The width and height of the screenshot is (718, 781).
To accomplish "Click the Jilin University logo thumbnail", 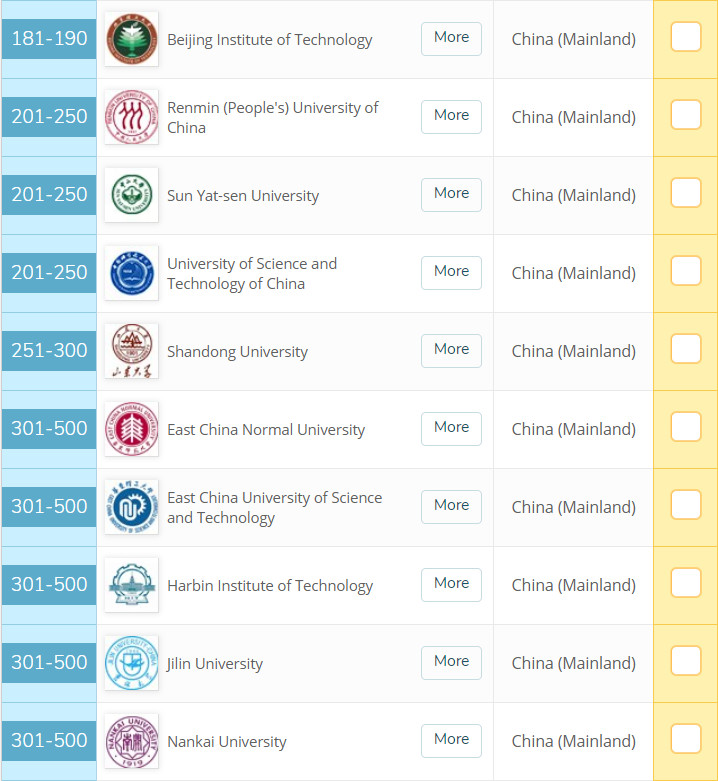I will [131, 663].
